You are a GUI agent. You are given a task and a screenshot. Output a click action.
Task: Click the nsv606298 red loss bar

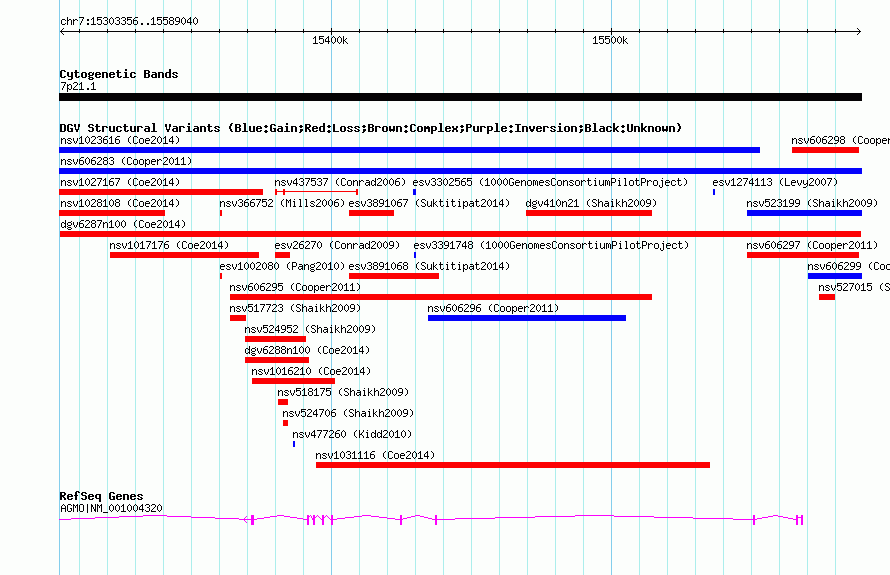pos(825,150)
